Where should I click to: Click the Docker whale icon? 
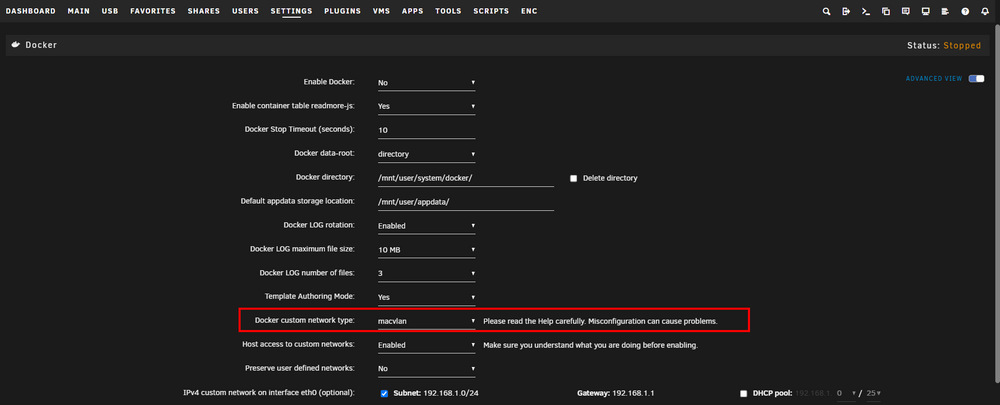(x=16, y=45)
